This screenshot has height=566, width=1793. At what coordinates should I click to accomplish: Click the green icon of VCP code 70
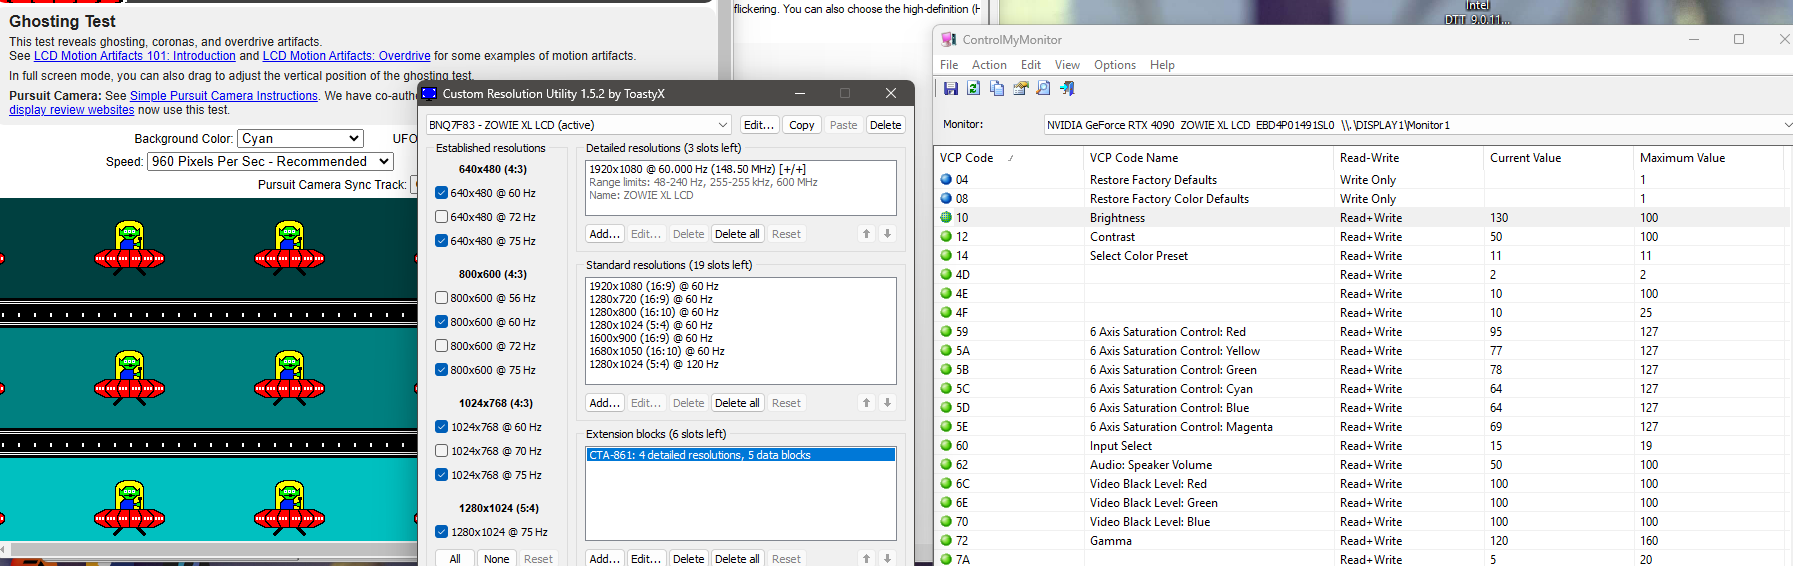(x=946, y=522)
